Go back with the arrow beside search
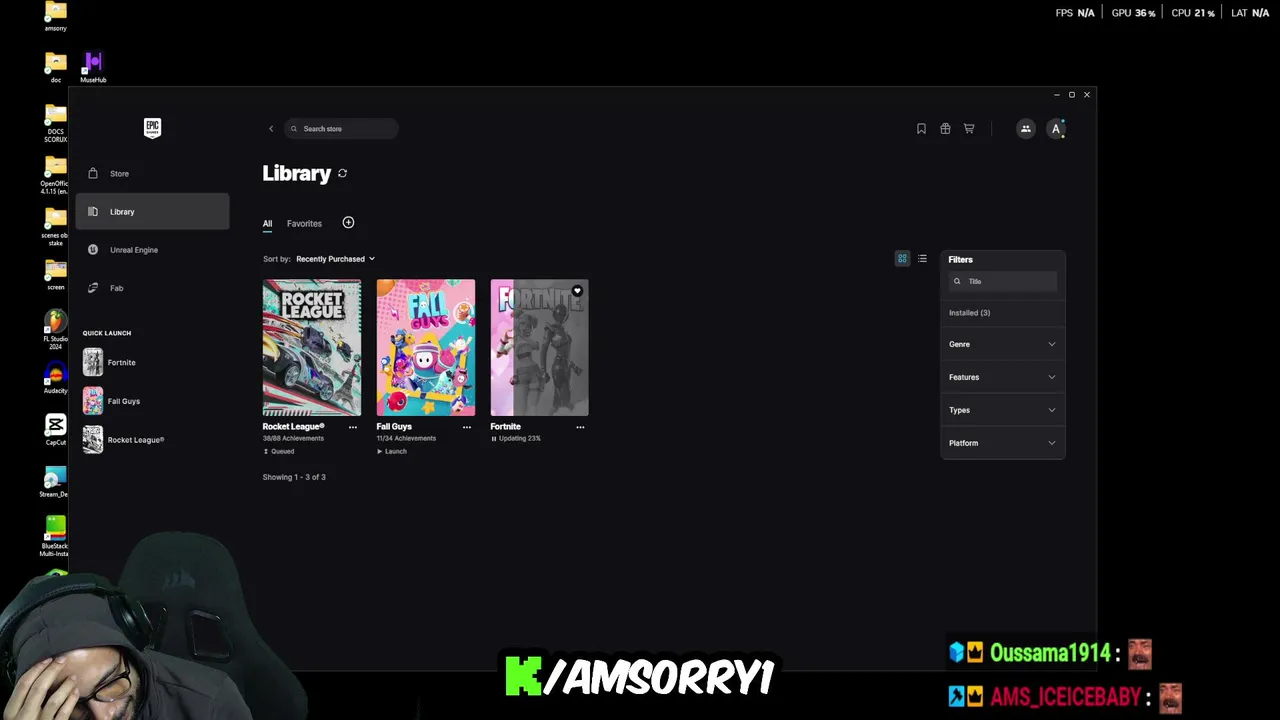This screenshot has height=720, width=1280. pos(270,129)
